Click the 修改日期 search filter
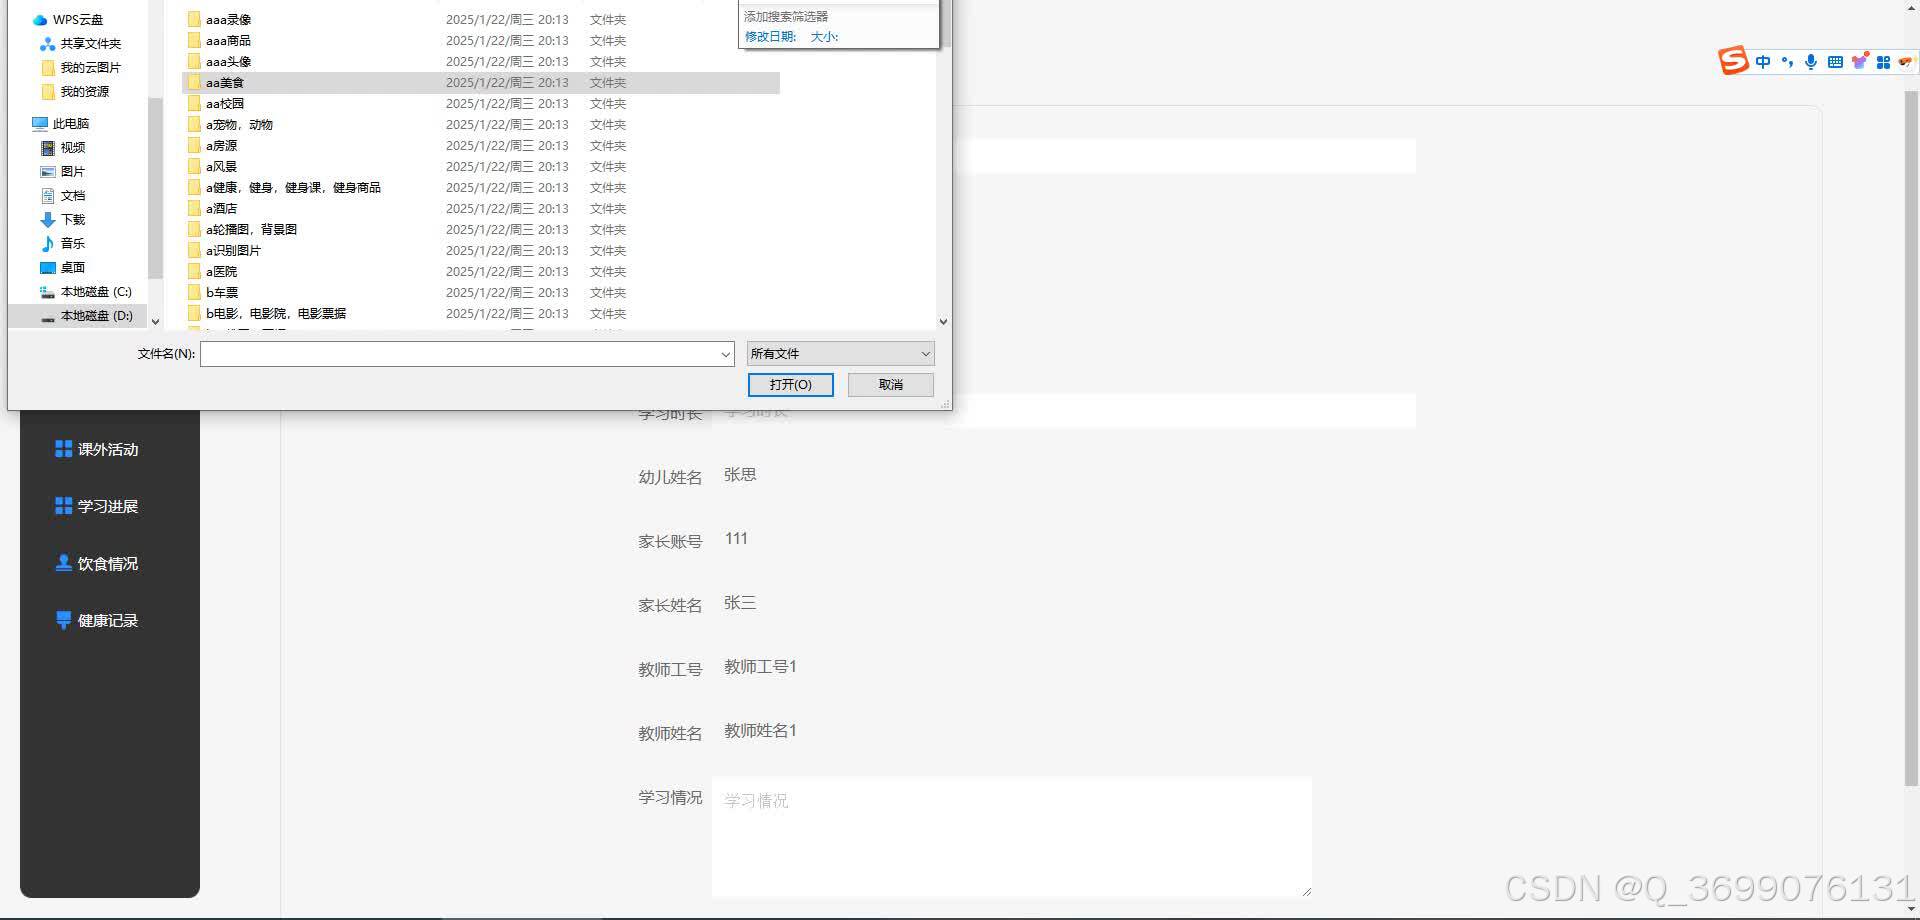The image size is (1920, 920). 770,37
